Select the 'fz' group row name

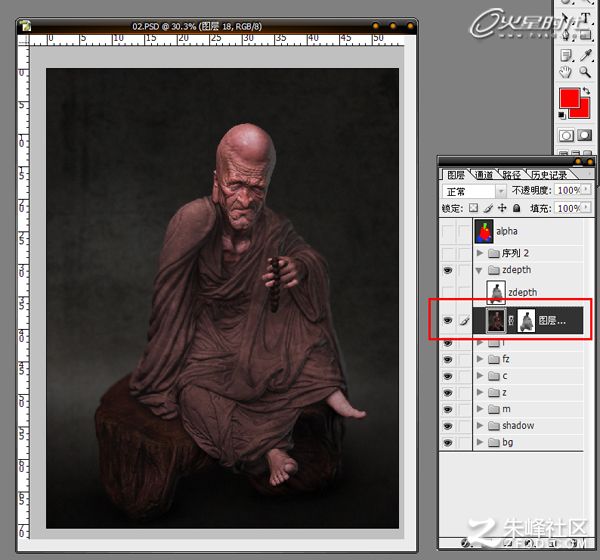pyautogui.click(x=506, y=359)
